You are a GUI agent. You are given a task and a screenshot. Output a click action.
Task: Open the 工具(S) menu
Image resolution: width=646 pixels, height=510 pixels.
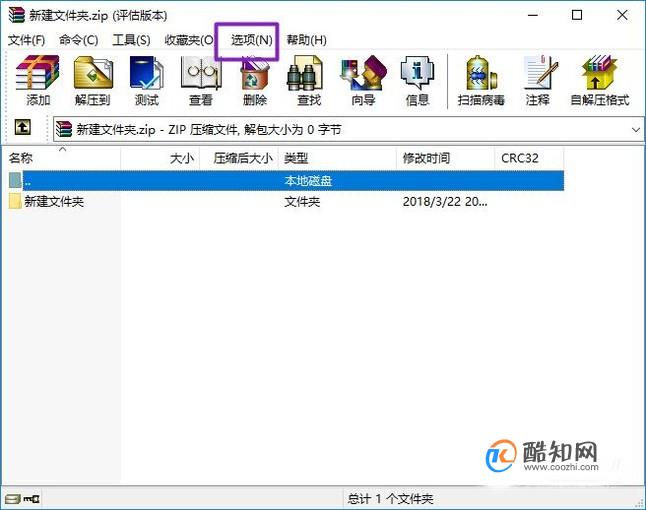tap(131, 40)
